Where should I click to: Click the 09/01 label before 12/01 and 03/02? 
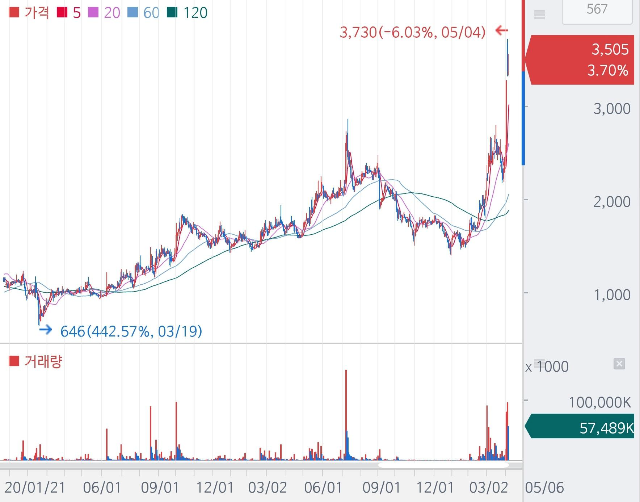[160, 487]
